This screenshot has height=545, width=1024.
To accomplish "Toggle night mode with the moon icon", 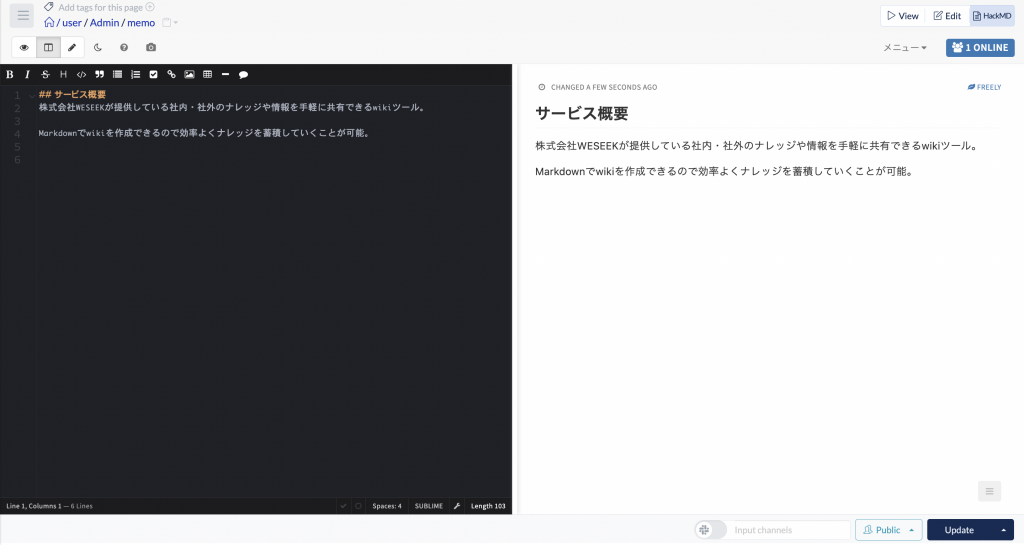I will [98, 48].
